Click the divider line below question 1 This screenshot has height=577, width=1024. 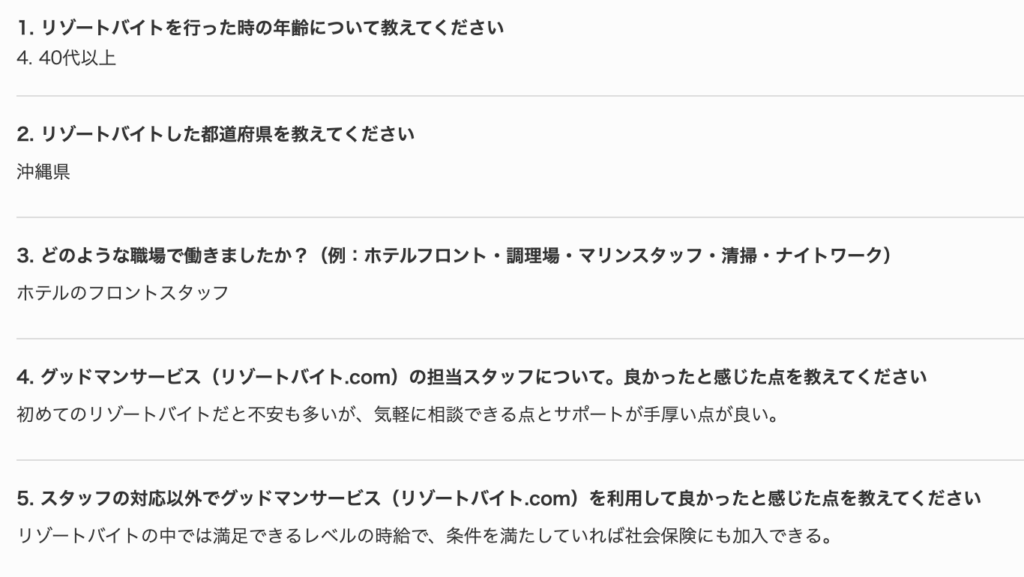coord(520,96)
